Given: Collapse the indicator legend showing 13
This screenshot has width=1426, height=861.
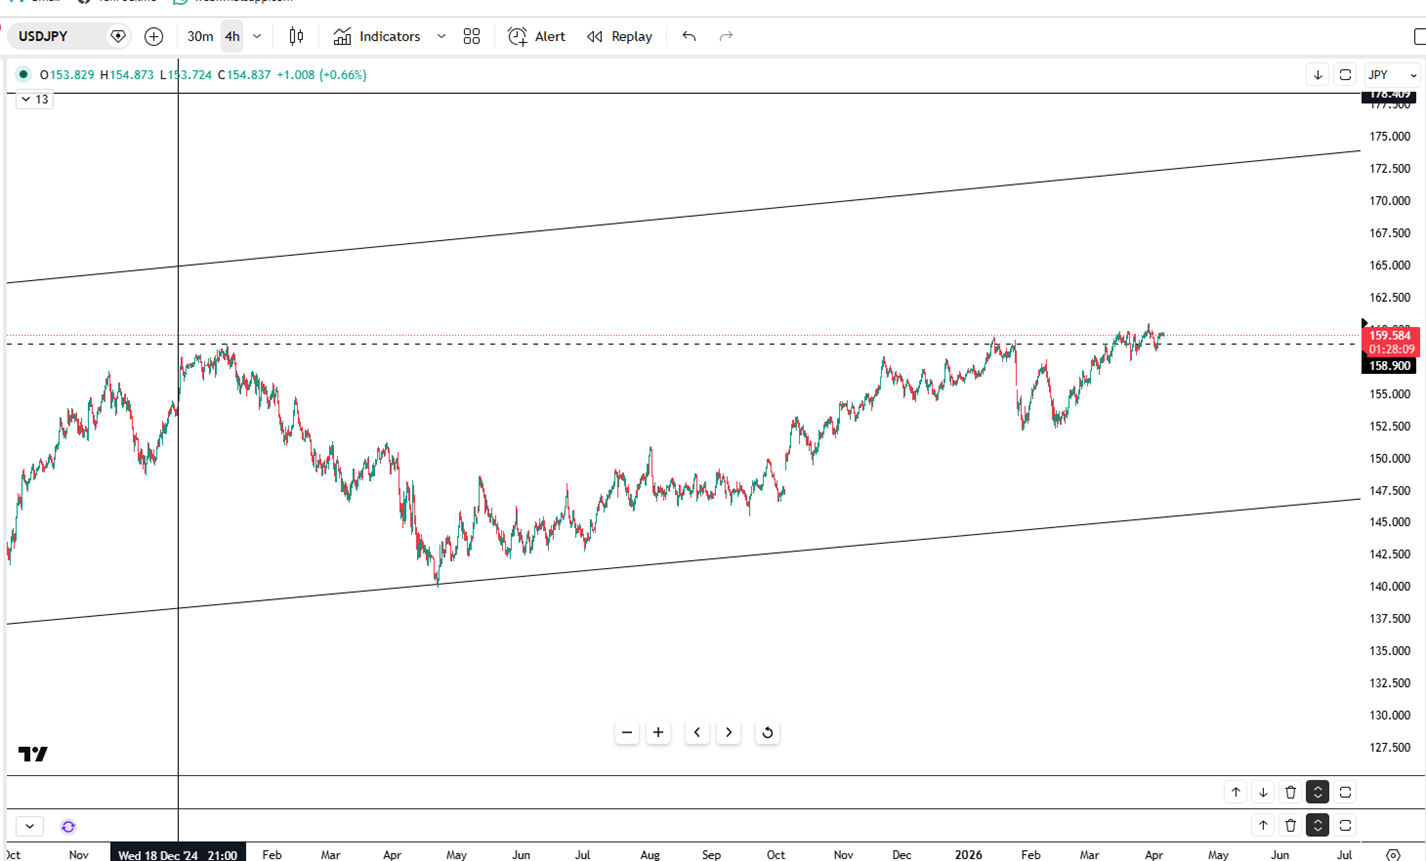Looking at the screenshot, I should pyautogui.click(x=34, y=100).
